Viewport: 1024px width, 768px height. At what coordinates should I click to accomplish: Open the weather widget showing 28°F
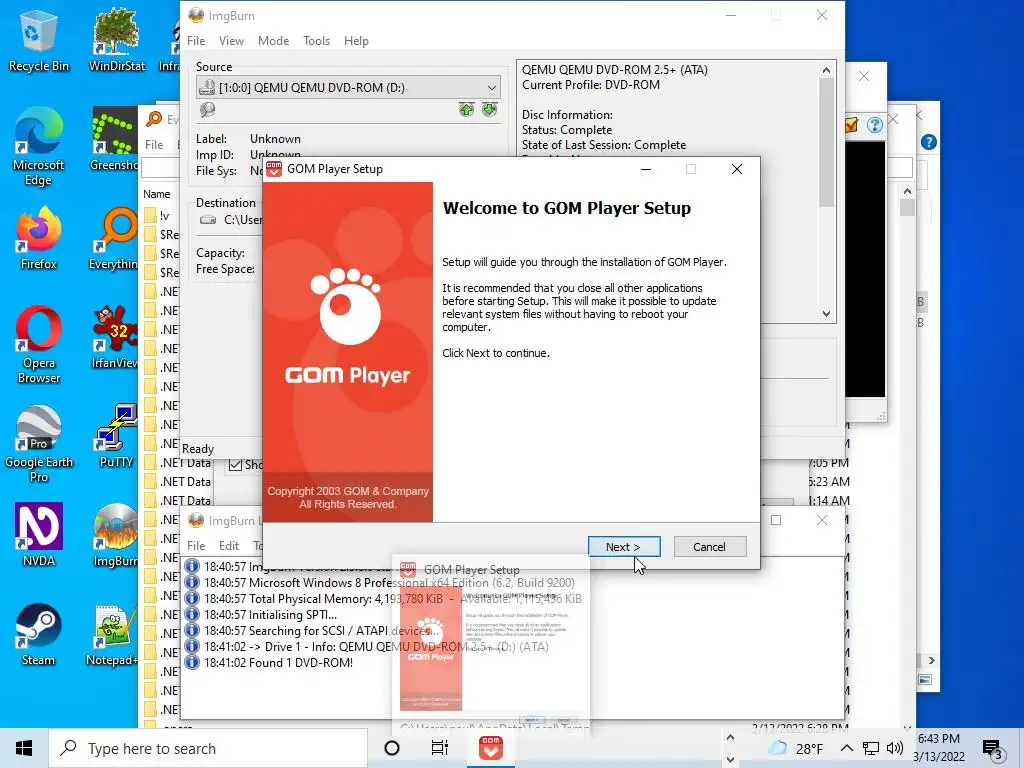(x=795, y=748)
